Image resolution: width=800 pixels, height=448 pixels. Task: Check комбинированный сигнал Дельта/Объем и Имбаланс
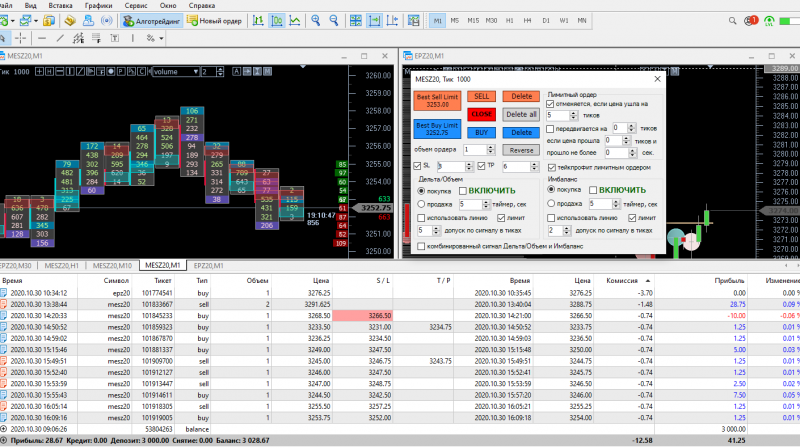coord(421,246)
